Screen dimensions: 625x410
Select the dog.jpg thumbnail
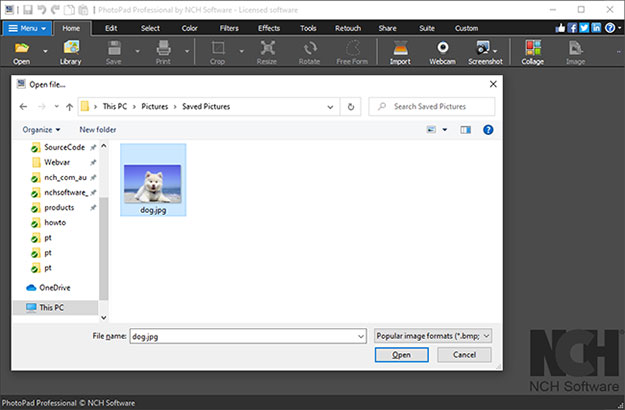click(153, 180)
